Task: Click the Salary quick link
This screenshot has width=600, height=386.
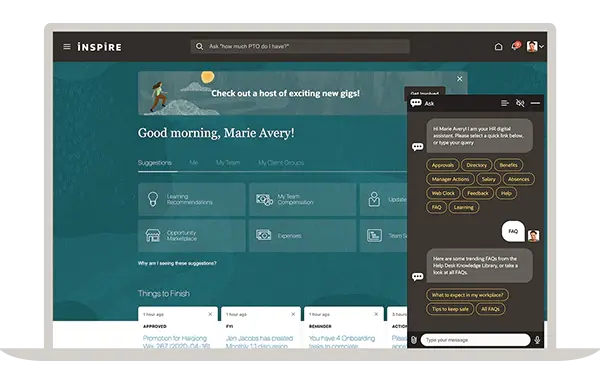Action: click(489, 179)
